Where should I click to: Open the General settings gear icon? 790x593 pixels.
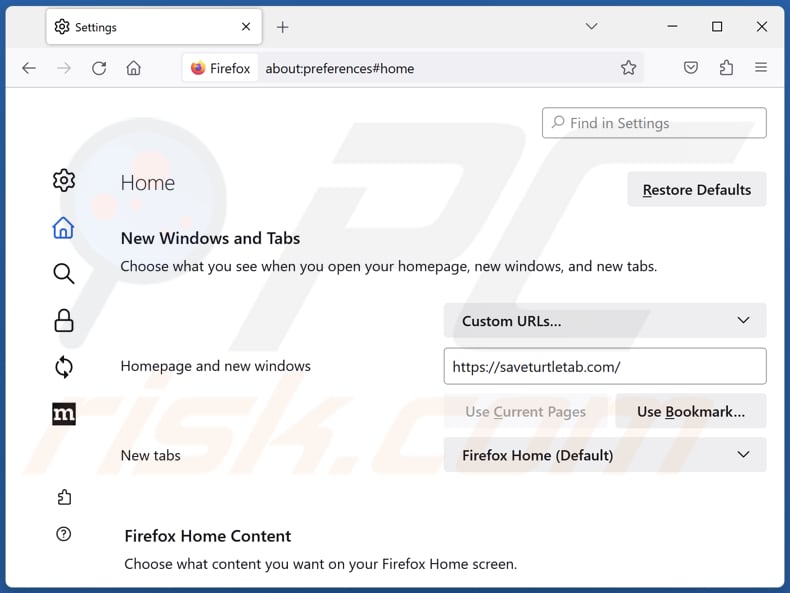click(x=64, y=180)
